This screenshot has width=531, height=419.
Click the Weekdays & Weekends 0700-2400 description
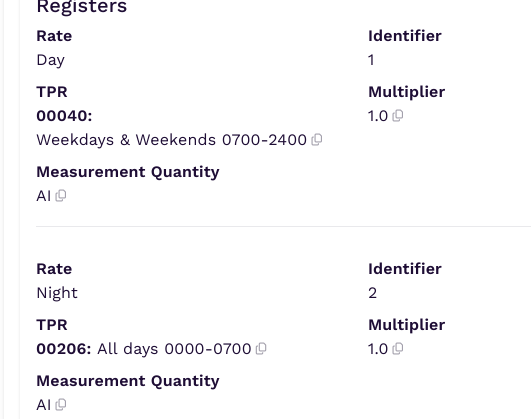pyautogui.click(x=172, y=140)
